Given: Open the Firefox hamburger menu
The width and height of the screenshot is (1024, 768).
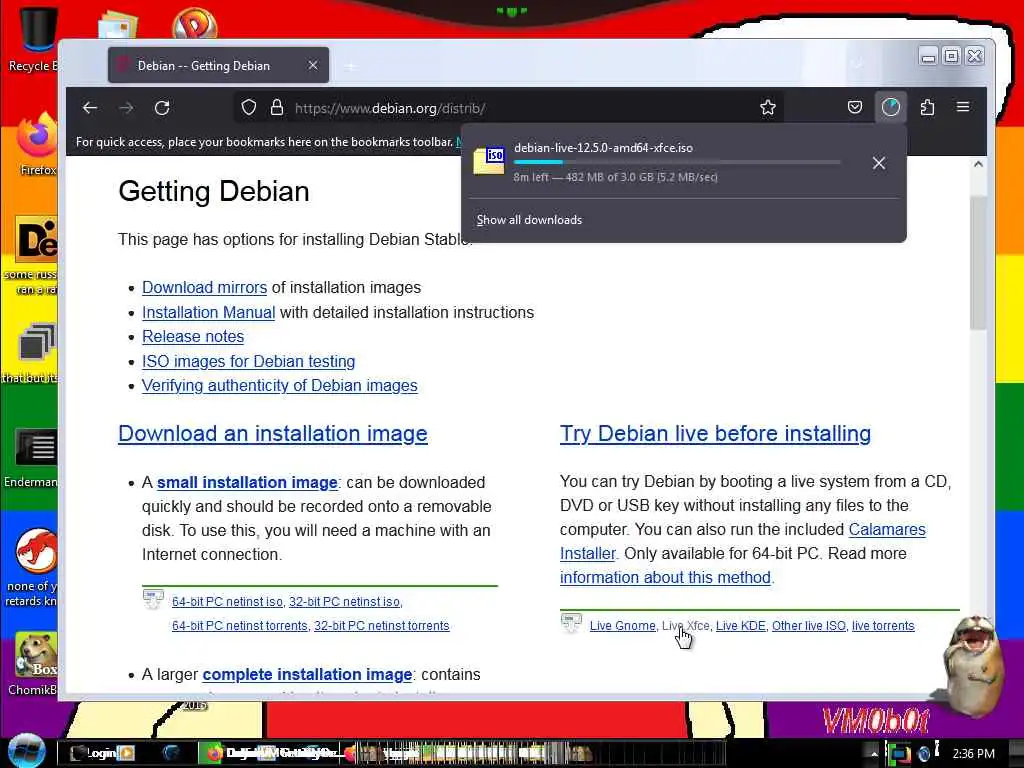Looking at the screenshot, I should [x=963, y=107].
